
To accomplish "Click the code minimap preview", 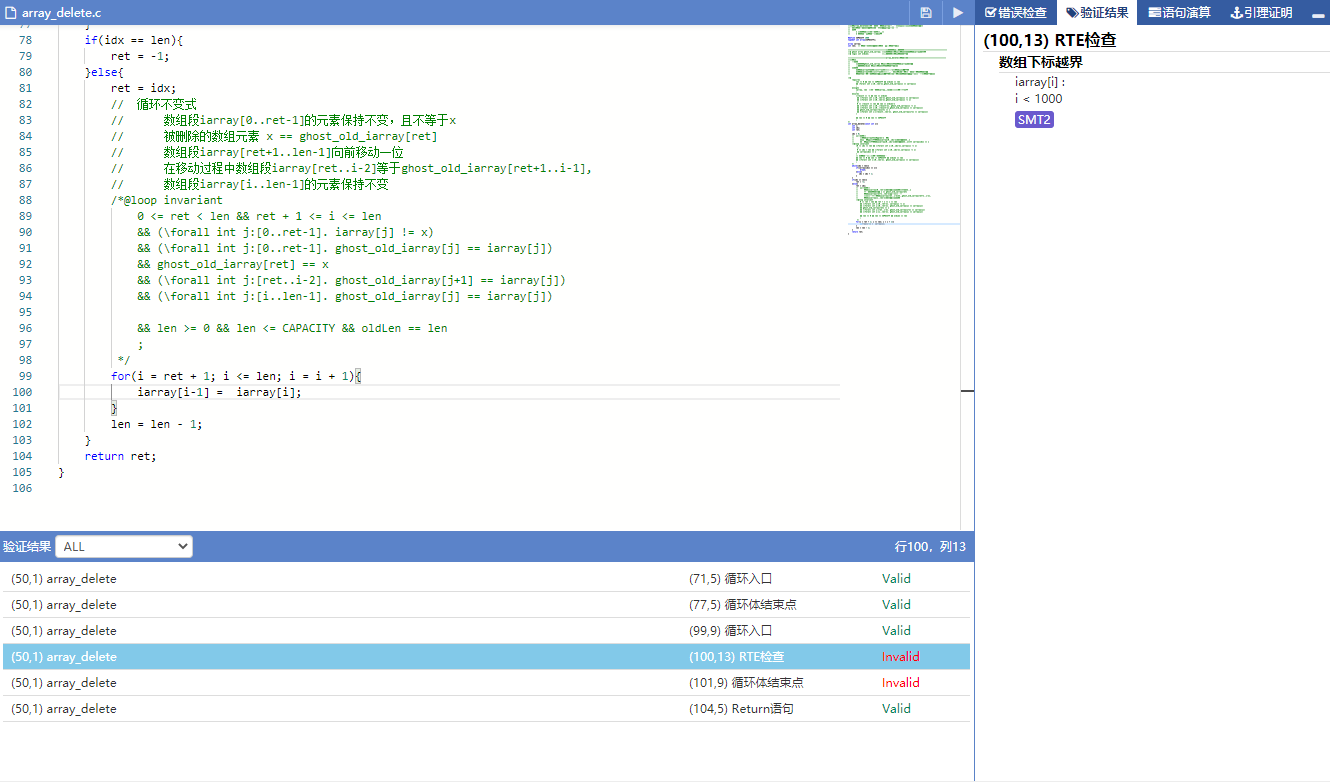I will pyautogui.click(x=898, y=130).
